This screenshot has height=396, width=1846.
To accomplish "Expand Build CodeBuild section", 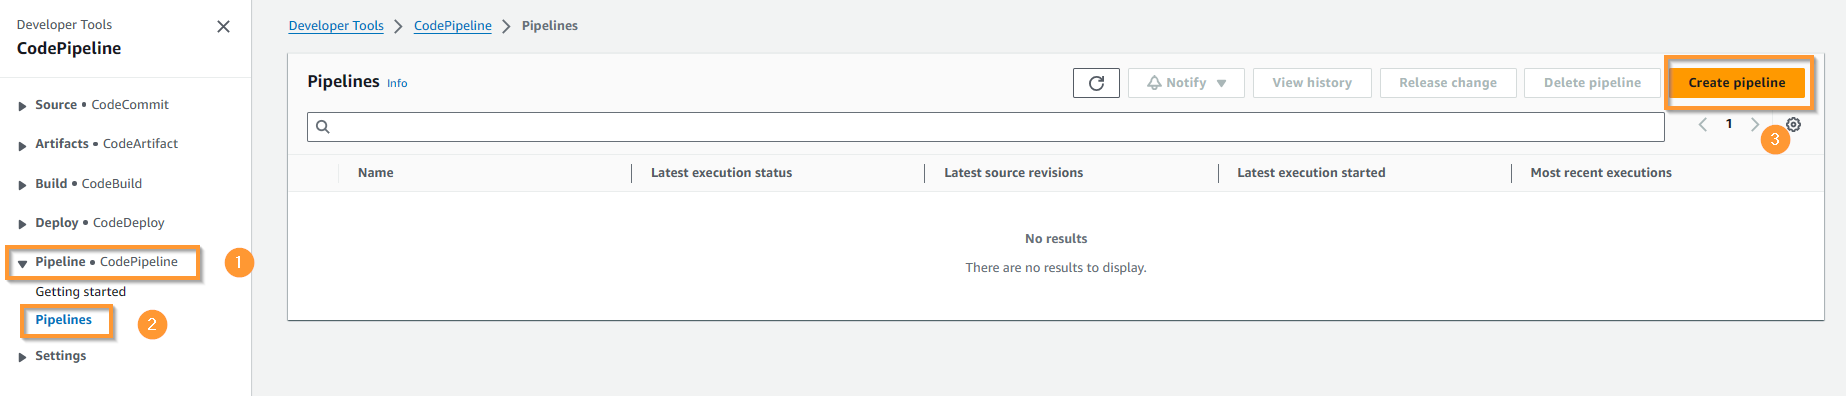I will (x=22, y=185).
